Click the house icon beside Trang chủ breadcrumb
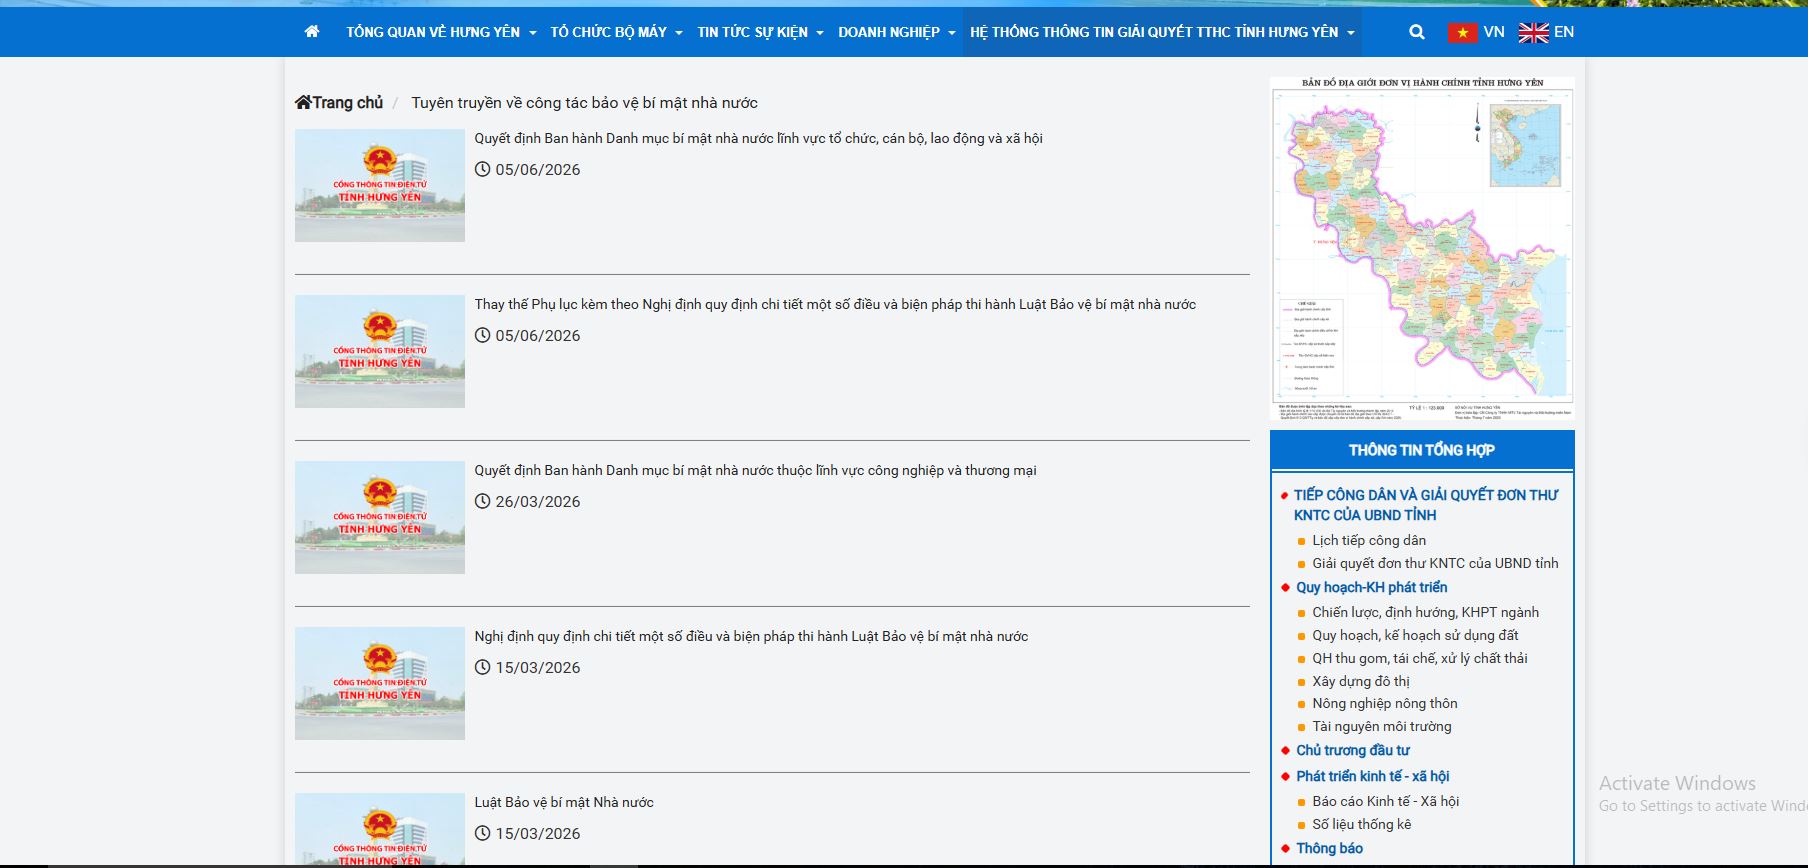This screenshot has width=1808, height=868. 303,102
